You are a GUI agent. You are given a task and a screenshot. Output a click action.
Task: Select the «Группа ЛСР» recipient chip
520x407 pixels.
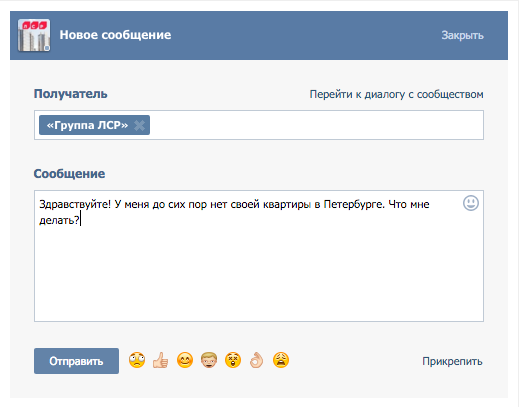[x=87, y=125]
